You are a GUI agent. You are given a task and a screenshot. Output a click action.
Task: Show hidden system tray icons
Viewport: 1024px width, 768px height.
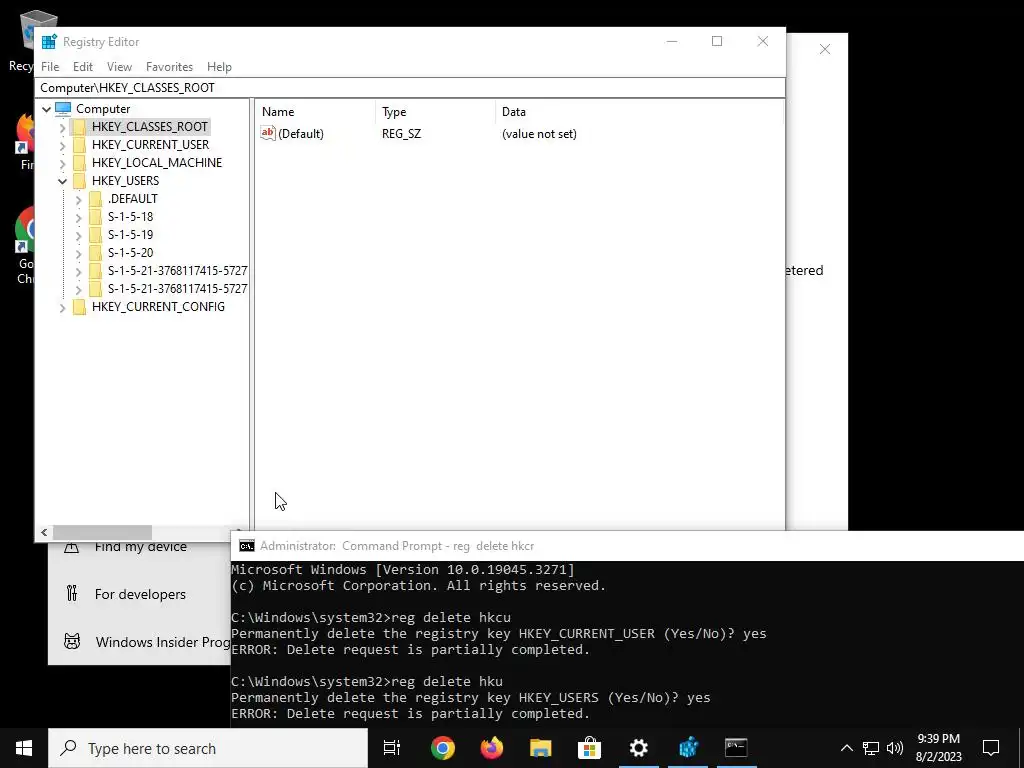846,748
